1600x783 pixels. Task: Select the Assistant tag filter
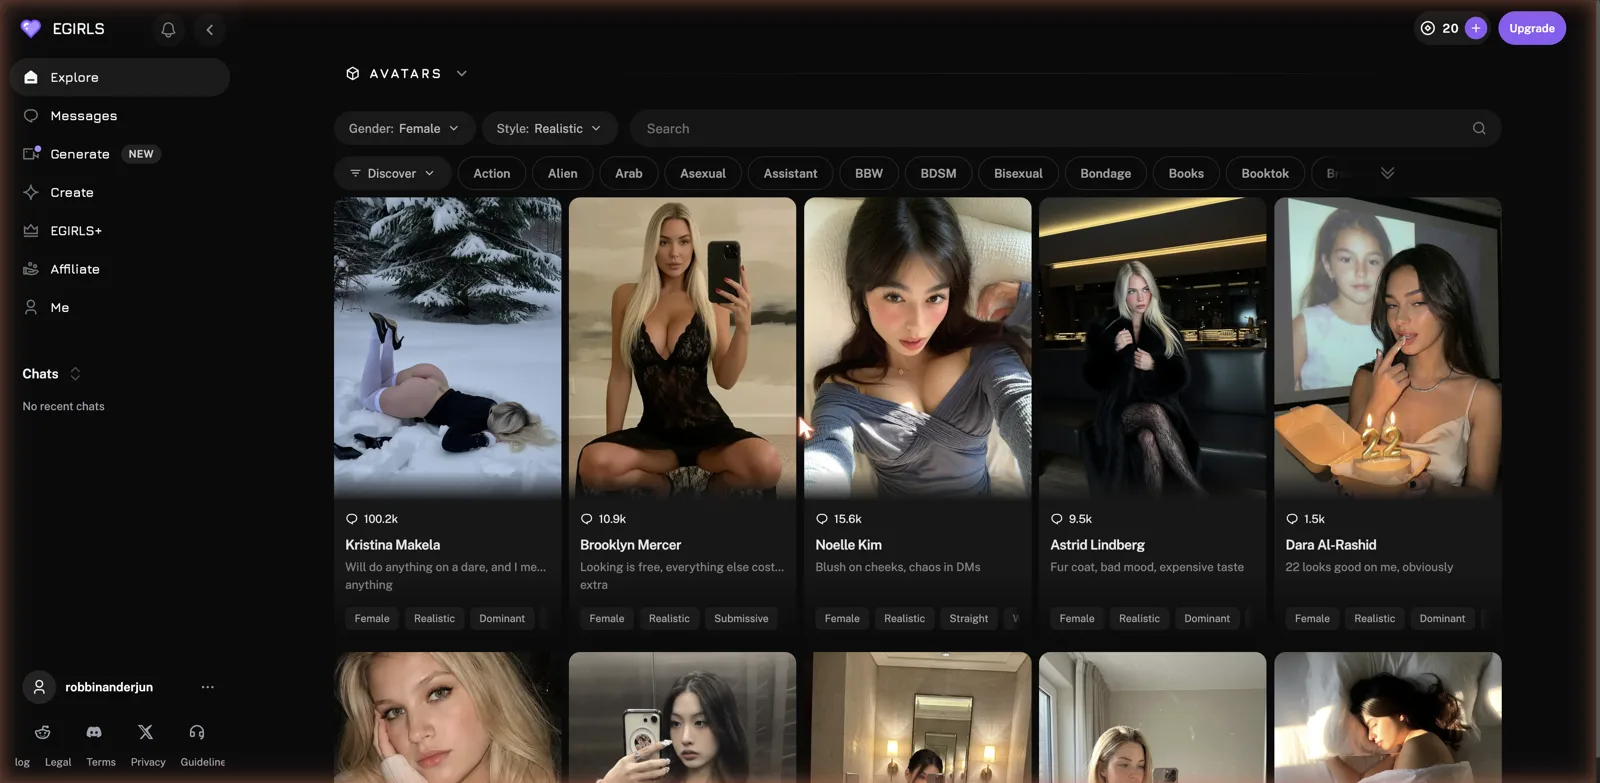tap(791, 174)
